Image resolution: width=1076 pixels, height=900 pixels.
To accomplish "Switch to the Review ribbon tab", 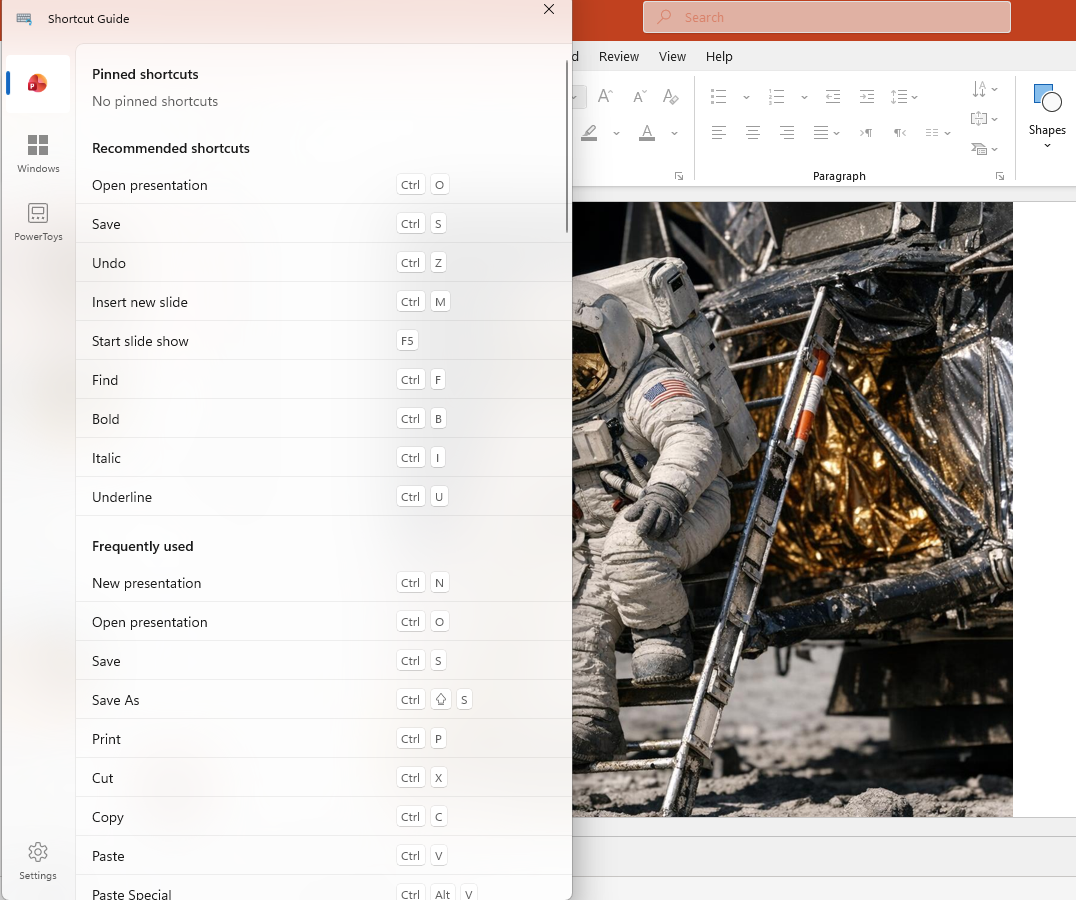I will 618,56.
